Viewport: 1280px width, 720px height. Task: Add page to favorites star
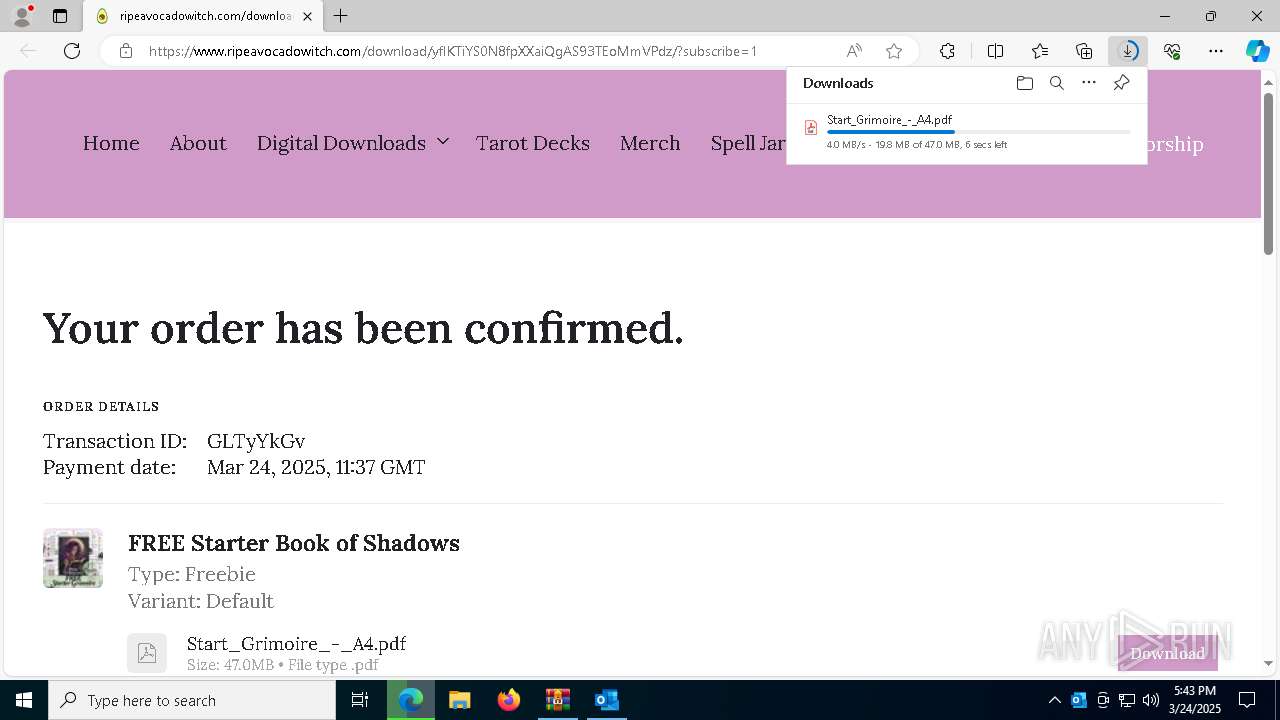coord(894,51)
